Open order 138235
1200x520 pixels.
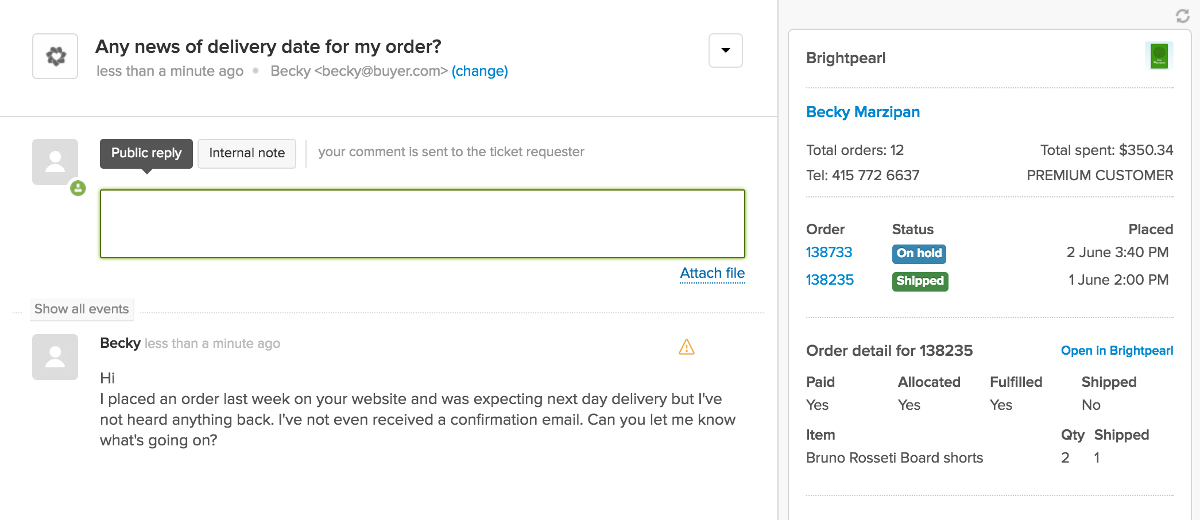click(830, 280)
